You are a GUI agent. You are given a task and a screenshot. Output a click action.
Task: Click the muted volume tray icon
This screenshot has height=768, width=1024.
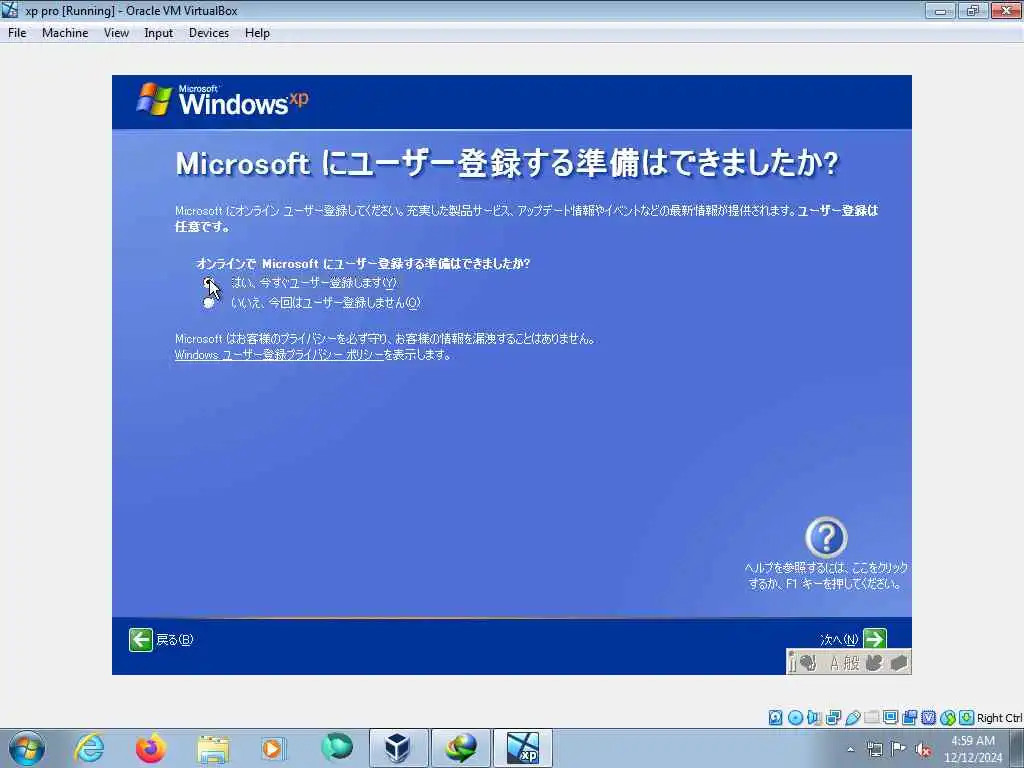(923, 750)
